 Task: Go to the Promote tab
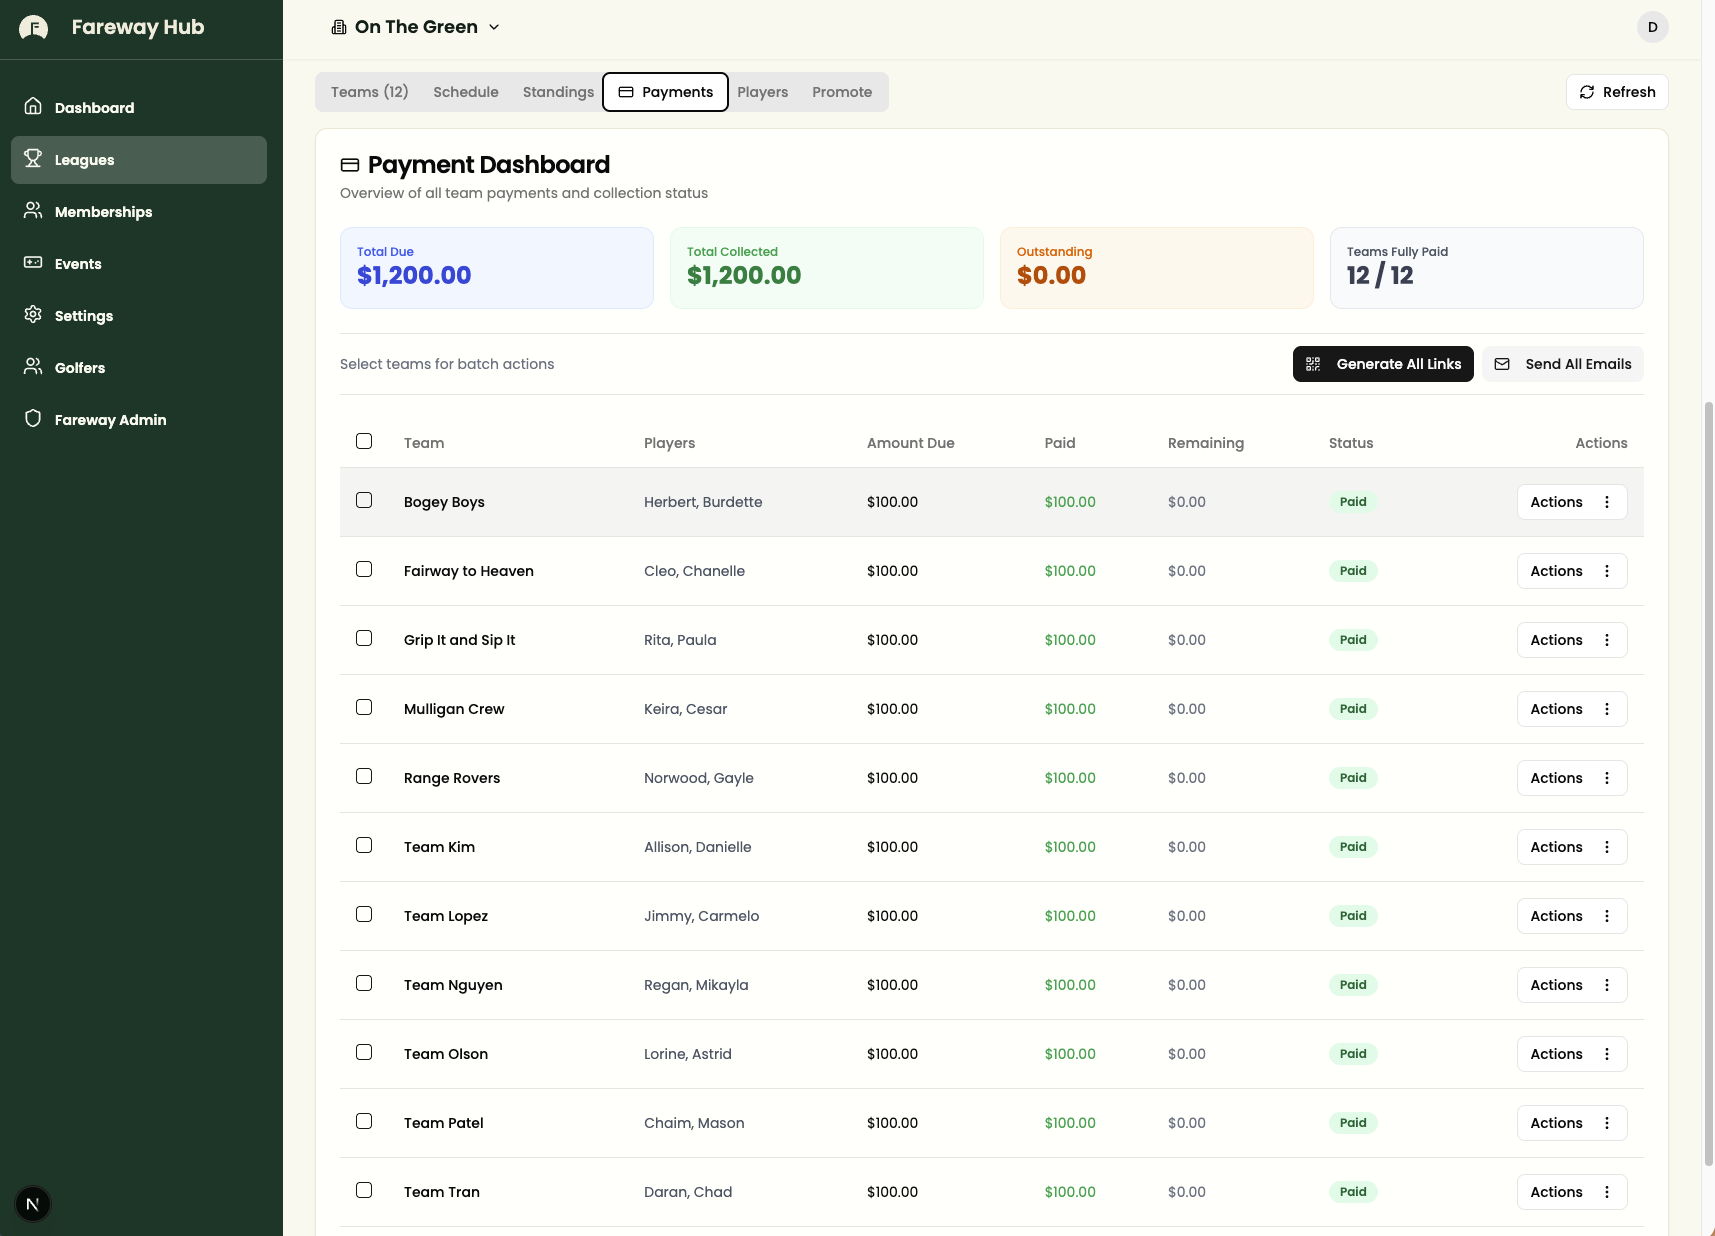[x=842, y=92]
